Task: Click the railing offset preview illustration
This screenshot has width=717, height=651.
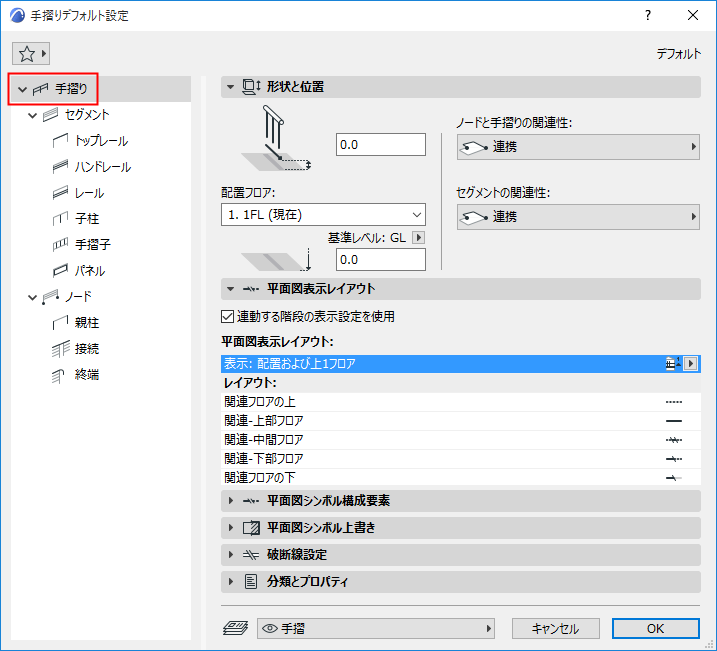Action: (276, 138)
